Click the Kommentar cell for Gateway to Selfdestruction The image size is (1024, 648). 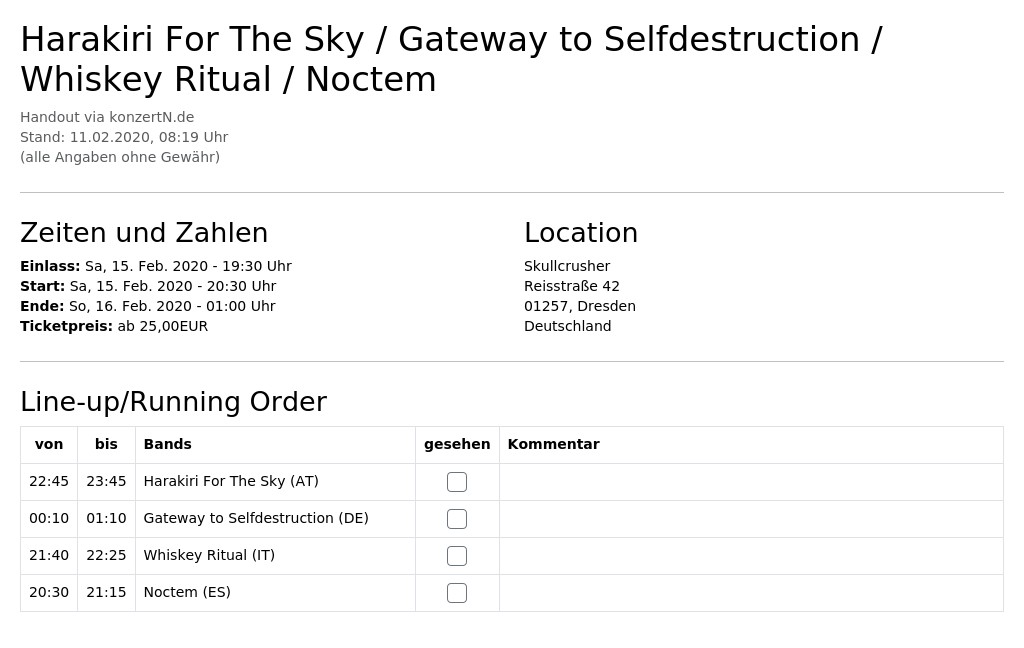pos(751,519)
